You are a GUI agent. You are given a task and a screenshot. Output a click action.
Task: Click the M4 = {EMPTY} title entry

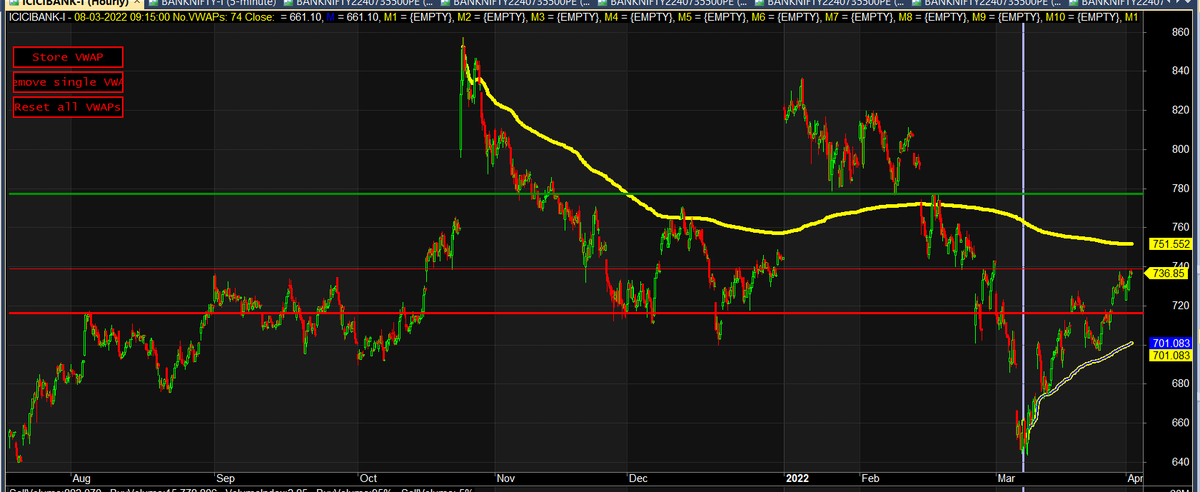point(638,18)
